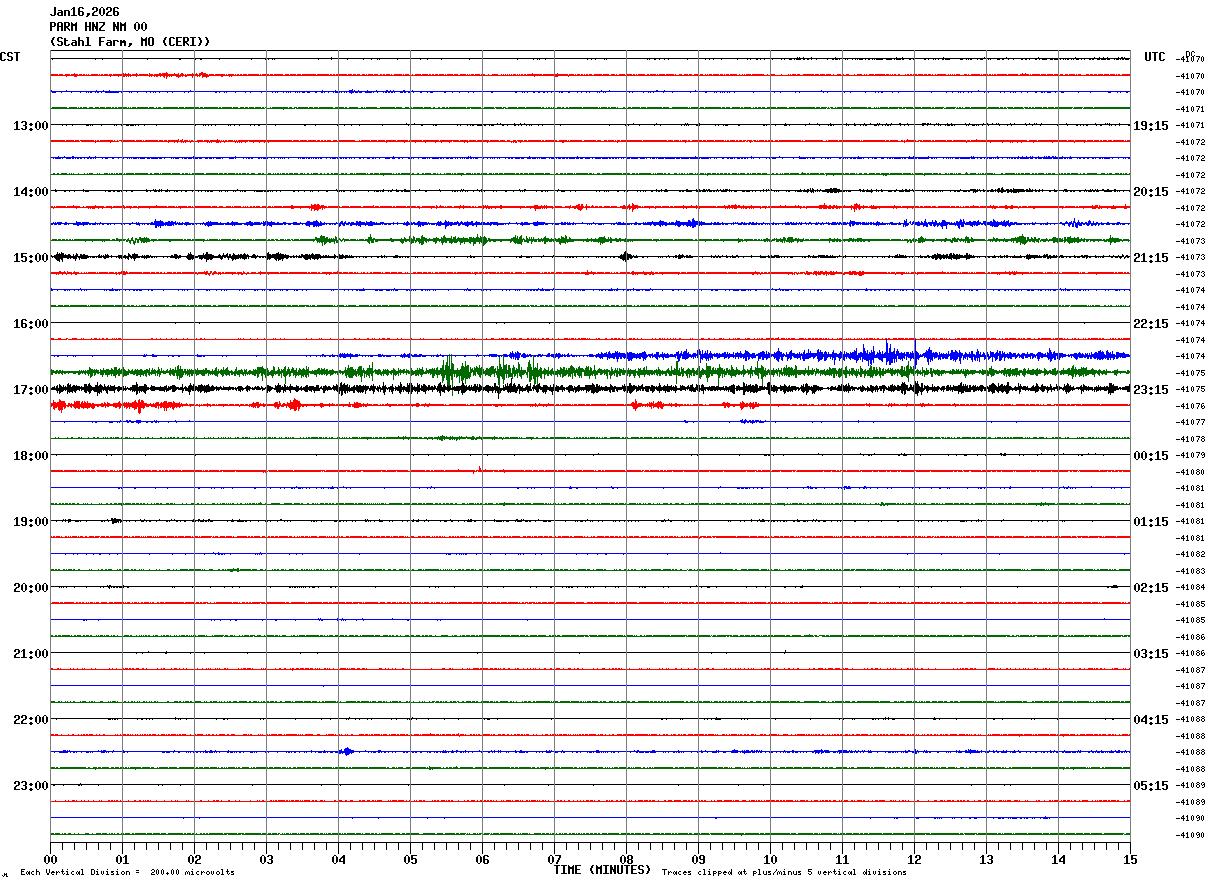Click minute tick label 08 on time axis
1210x886 pixels.
pos(626,860)
